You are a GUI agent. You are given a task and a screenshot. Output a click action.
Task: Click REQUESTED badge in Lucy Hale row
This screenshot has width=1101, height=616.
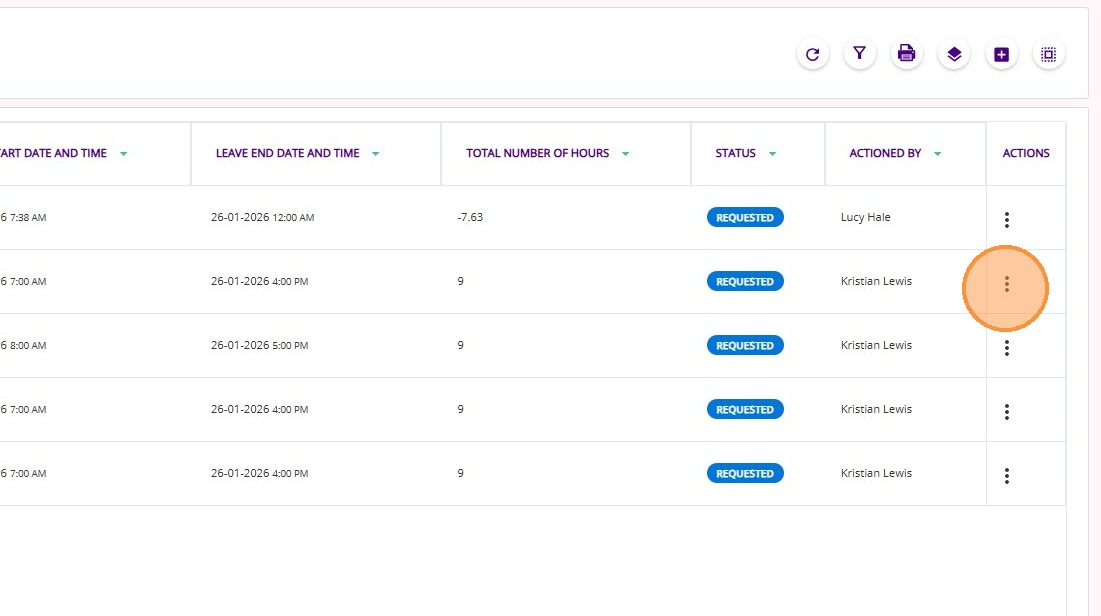745,218
